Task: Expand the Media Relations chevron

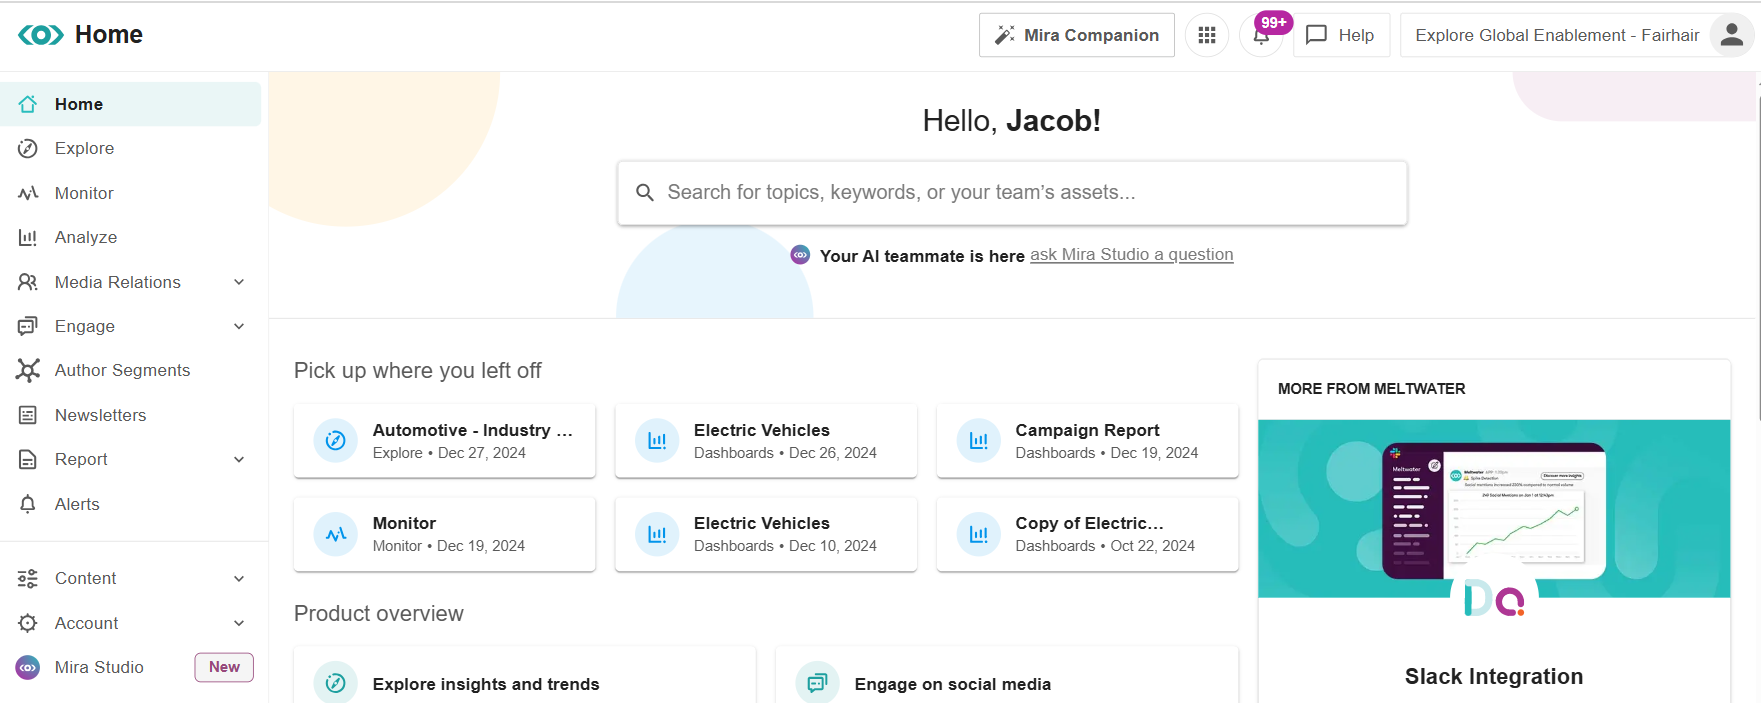Action: pos(239,282)
